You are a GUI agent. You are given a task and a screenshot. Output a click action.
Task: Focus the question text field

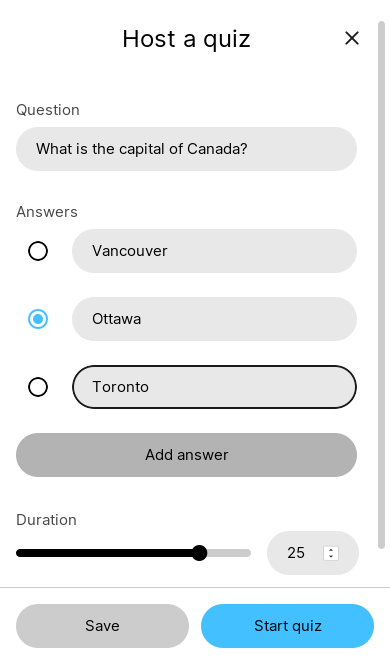(186, 149)
